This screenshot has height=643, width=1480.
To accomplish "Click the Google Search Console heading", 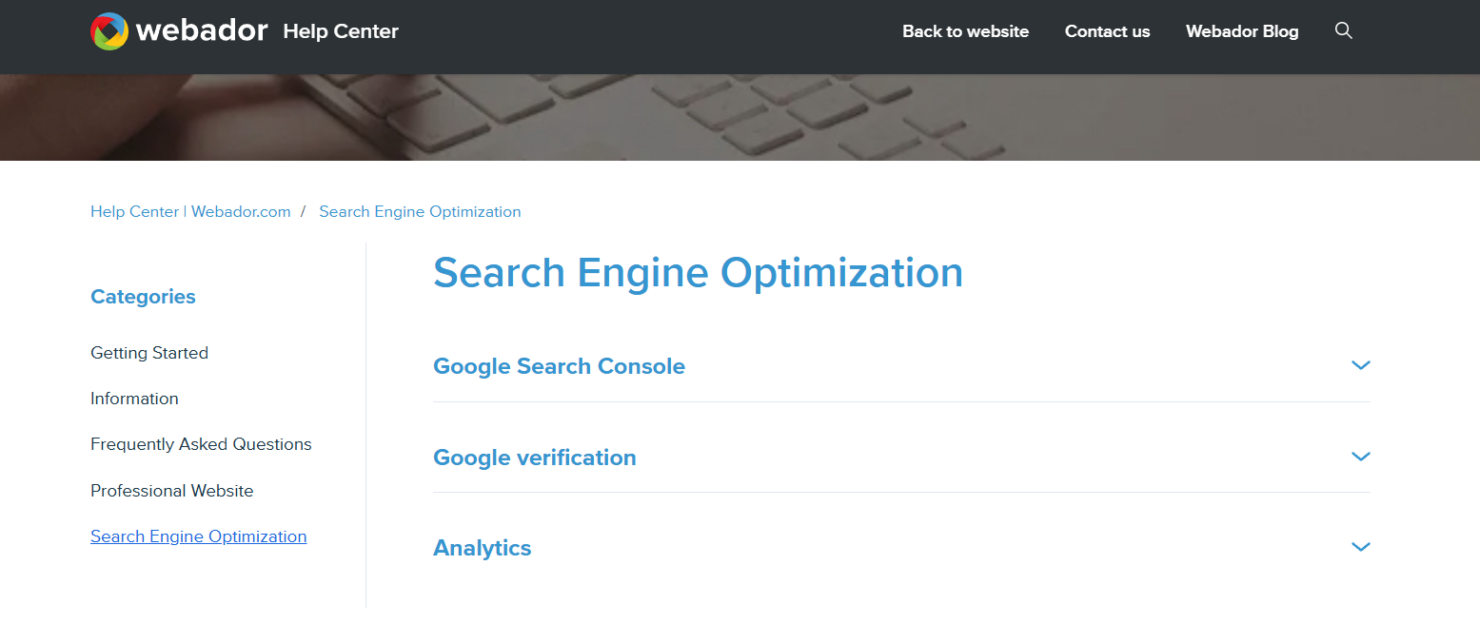I will click(559, 366).
